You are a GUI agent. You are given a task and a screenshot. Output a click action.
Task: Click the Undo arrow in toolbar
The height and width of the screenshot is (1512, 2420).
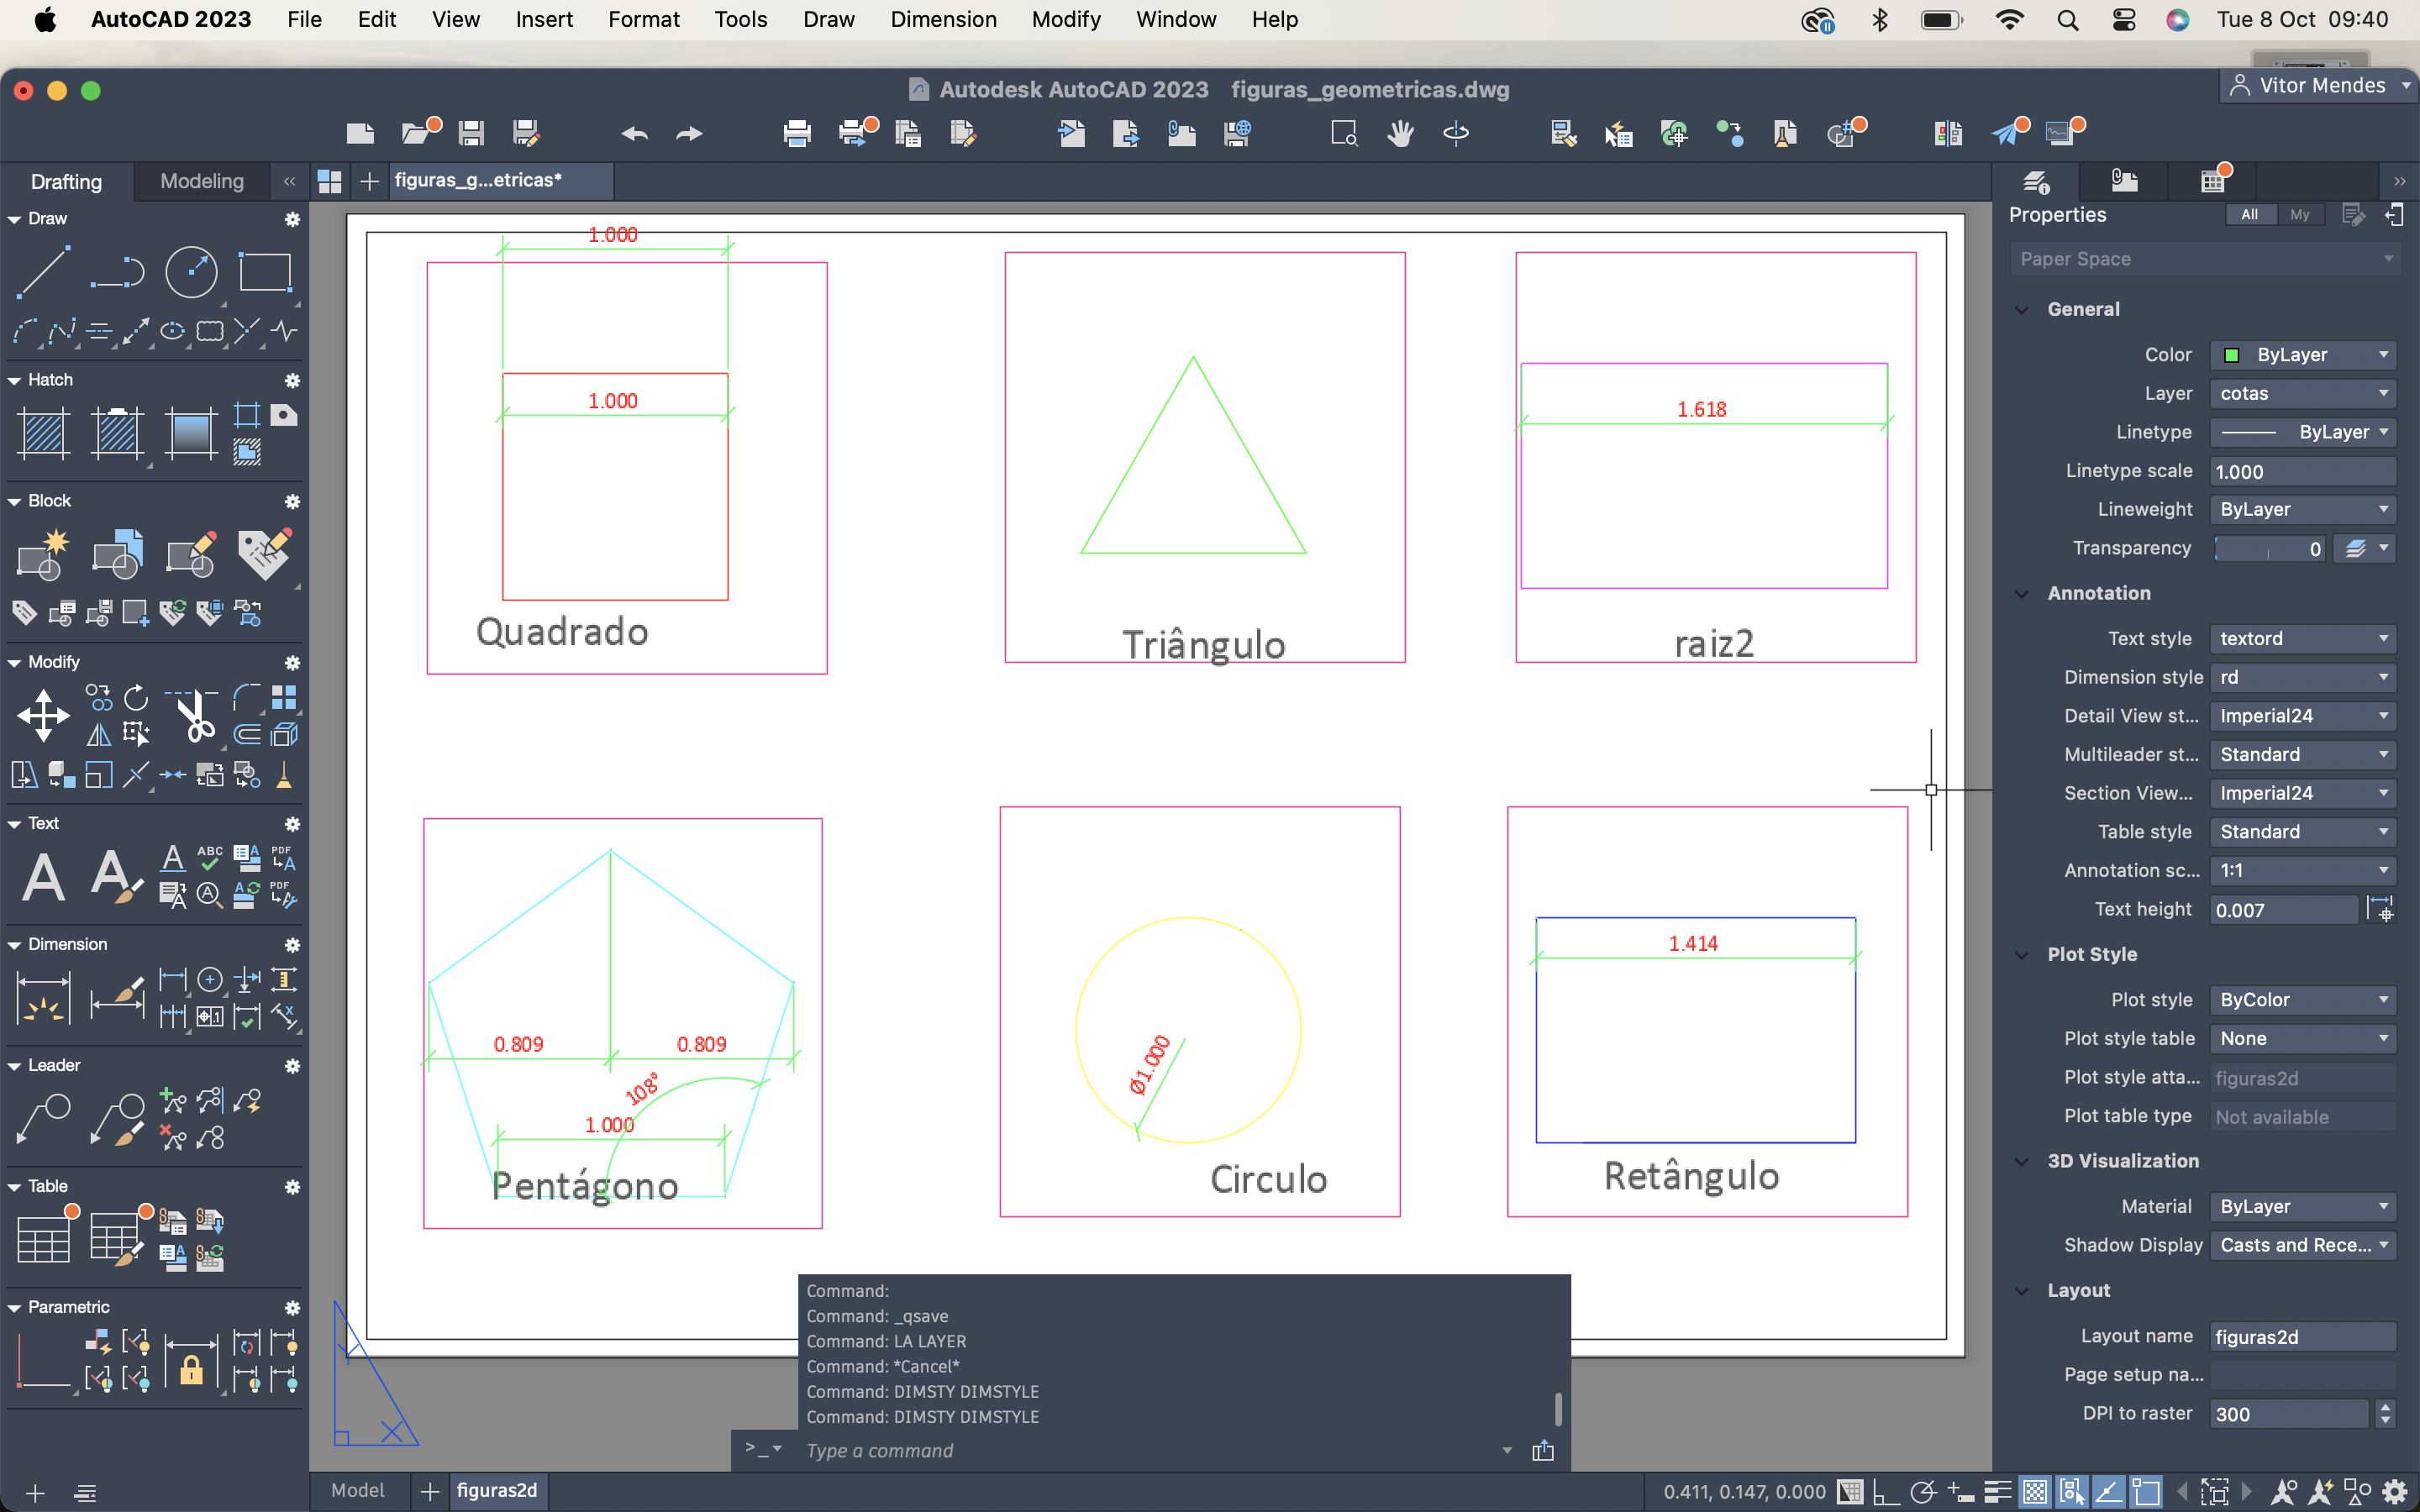pyautogui.click(x=634, y=133)
